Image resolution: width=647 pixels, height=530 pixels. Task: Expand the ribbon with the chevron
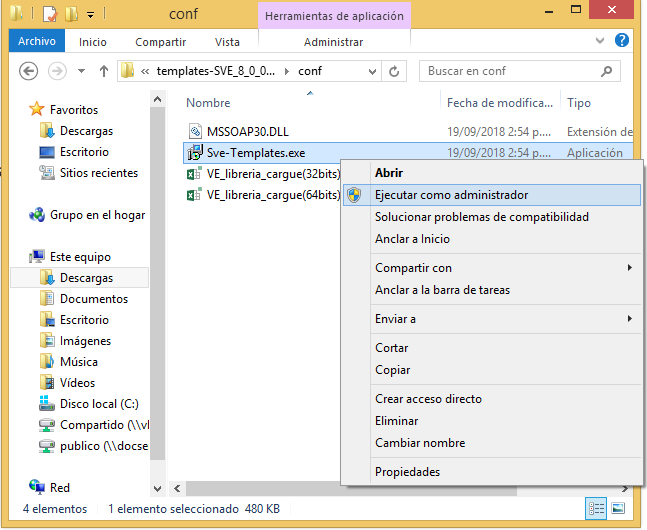pyautogui.click(x=600, y=40)
